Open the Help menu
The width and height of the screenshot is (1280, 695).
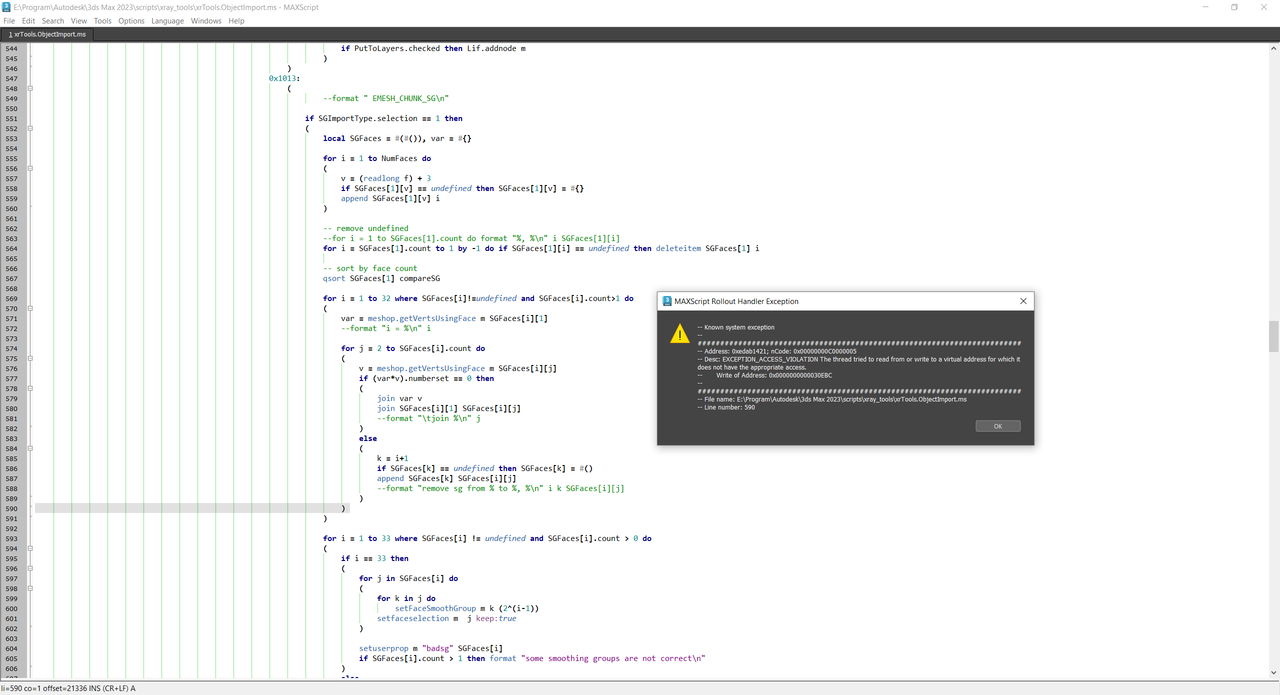236,21
